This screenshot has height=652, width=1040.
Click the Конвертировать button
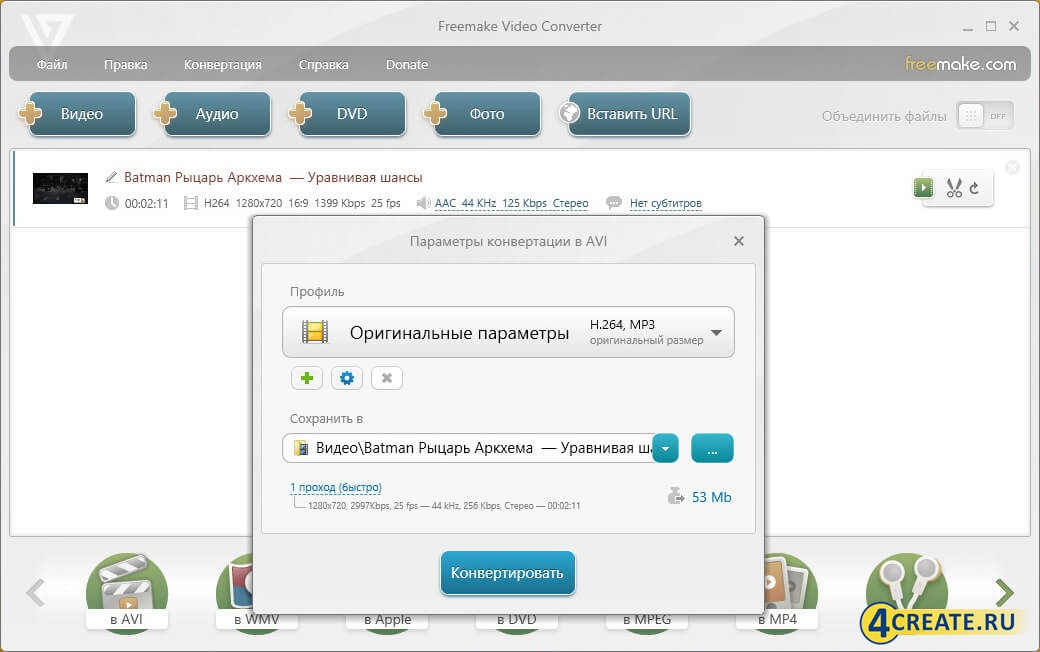(x=507, y=572)
